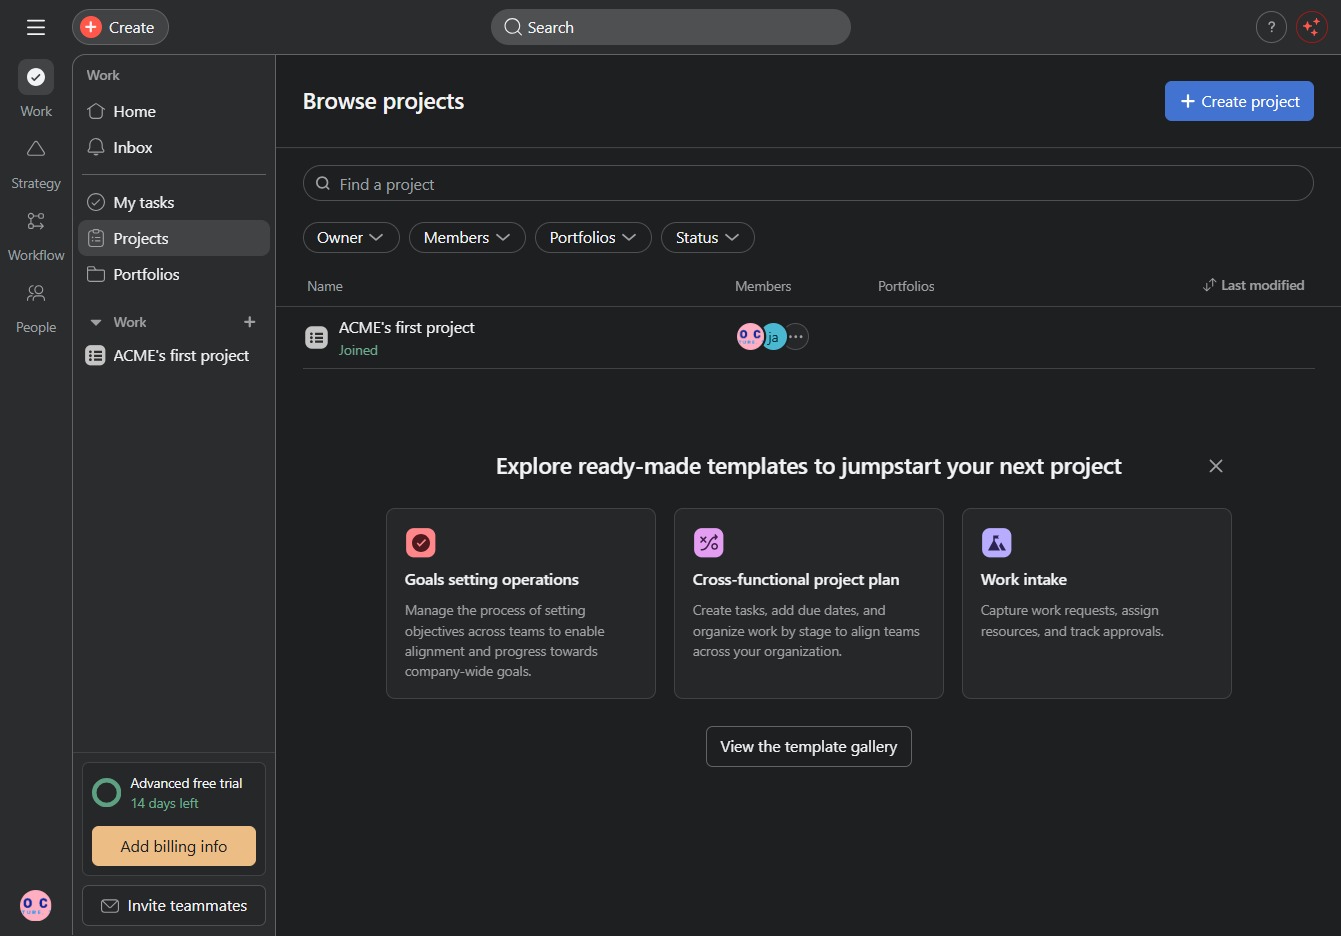The width and height of the screenshot is (1341, 936).
Task: Collapse the Work section triangle
Action: 96,322
